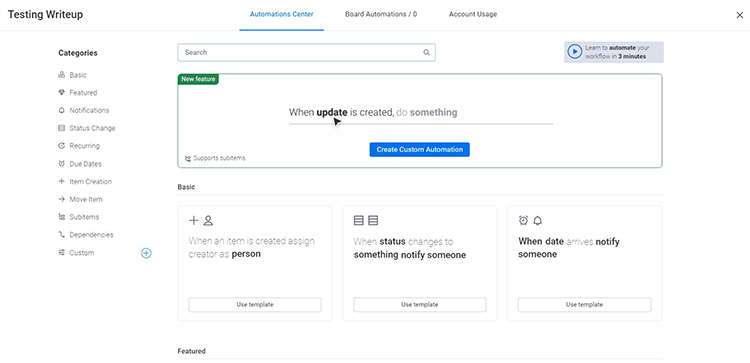Open the When date arrives card

tap(585, 263)
